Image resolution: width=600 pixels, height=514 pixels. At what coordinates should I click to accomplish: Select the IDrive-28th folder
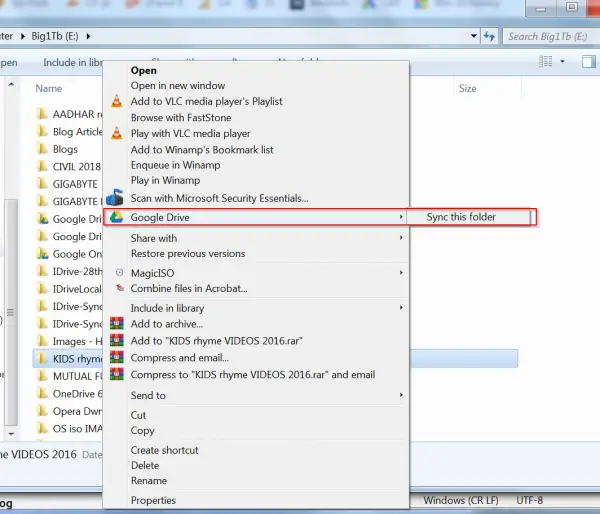pyautogui.click(x=77, y=271)
